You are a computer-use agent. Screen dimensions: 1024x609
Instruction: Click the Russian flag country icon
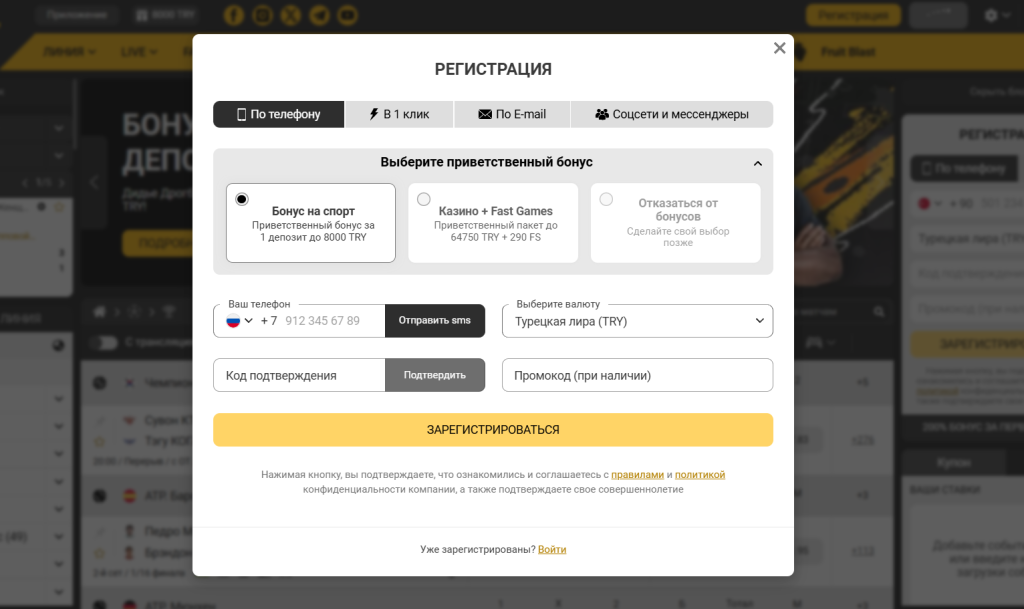pos(233,320)
